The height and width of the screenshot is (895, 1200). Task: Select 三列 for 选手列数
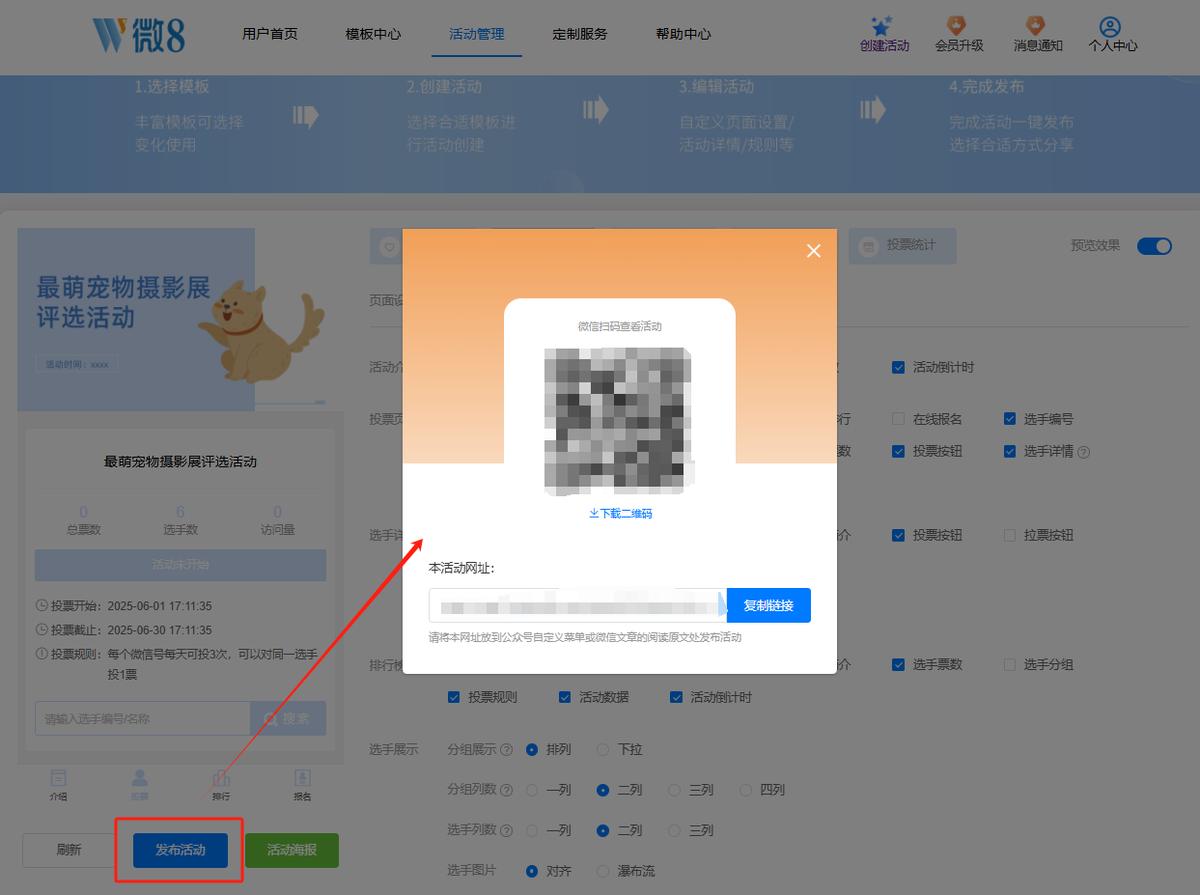[x=675, y=830]
